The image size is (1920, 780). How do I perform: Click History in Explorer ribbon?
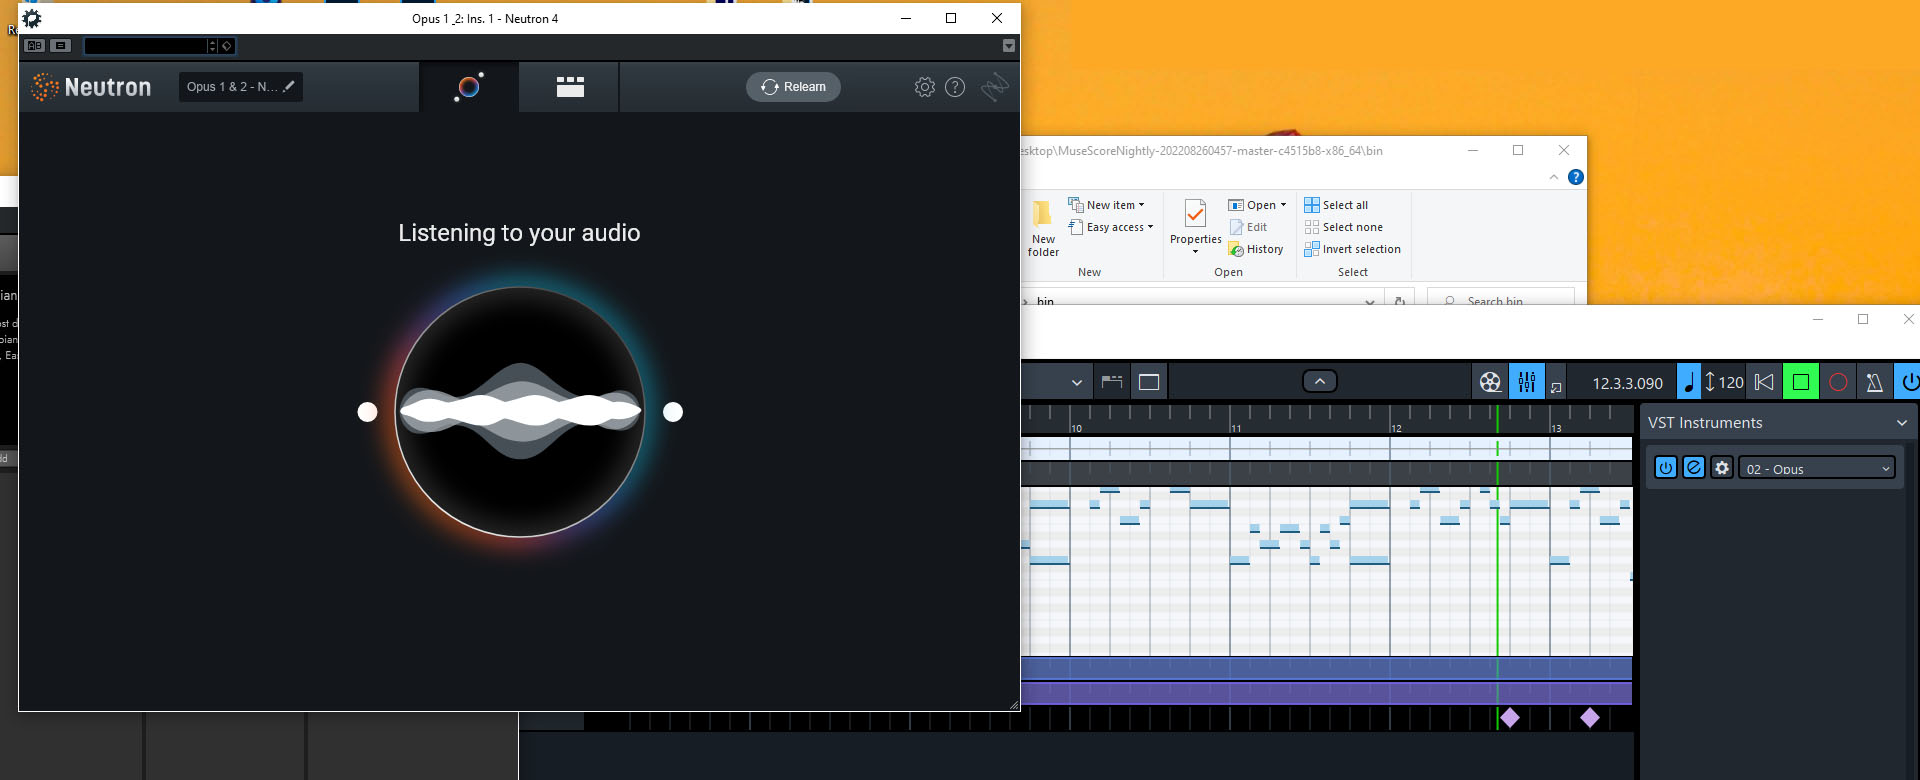tap(1256, 249)
